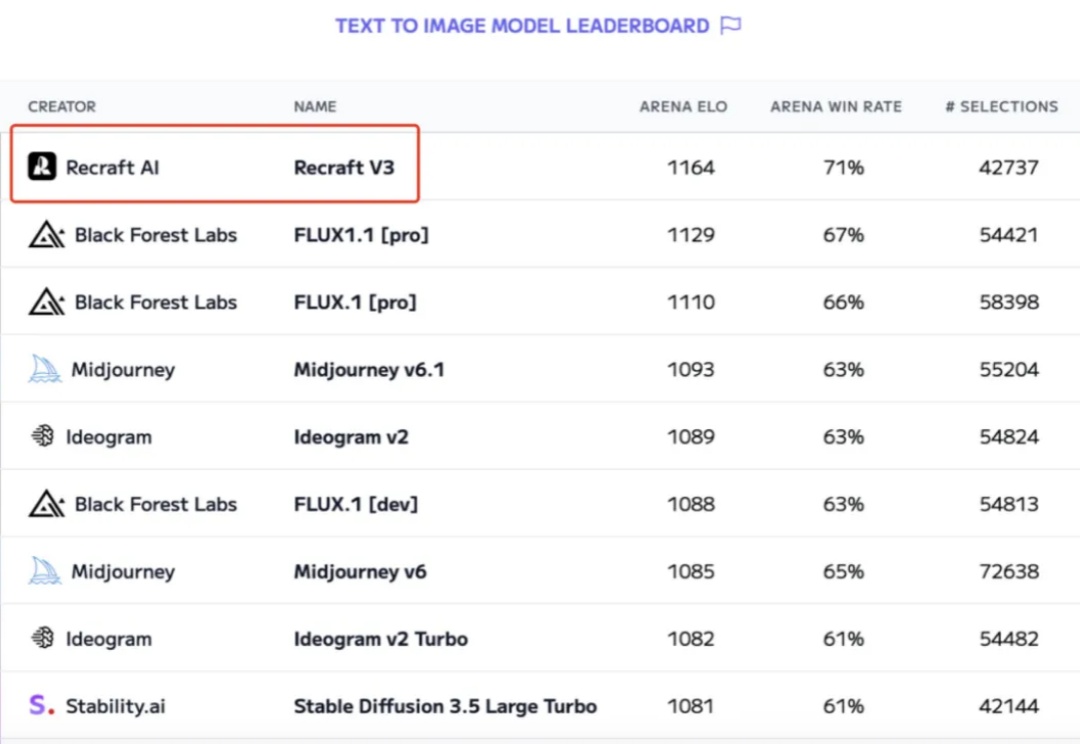The image size is (1080, 744).
Task: Click the ELO value 1110
Action: (691, 302)
